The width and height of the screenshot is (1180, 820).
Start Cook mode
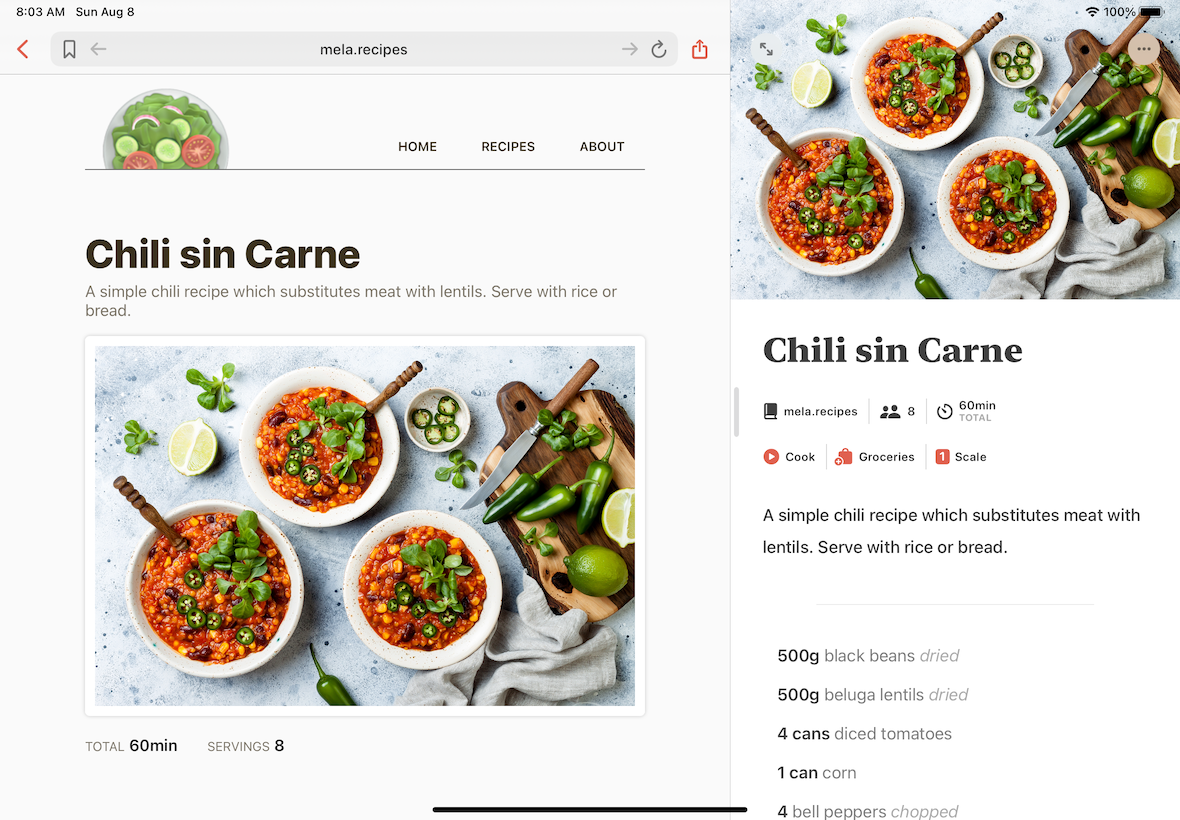pyautogui.click(x=789, y=457)
